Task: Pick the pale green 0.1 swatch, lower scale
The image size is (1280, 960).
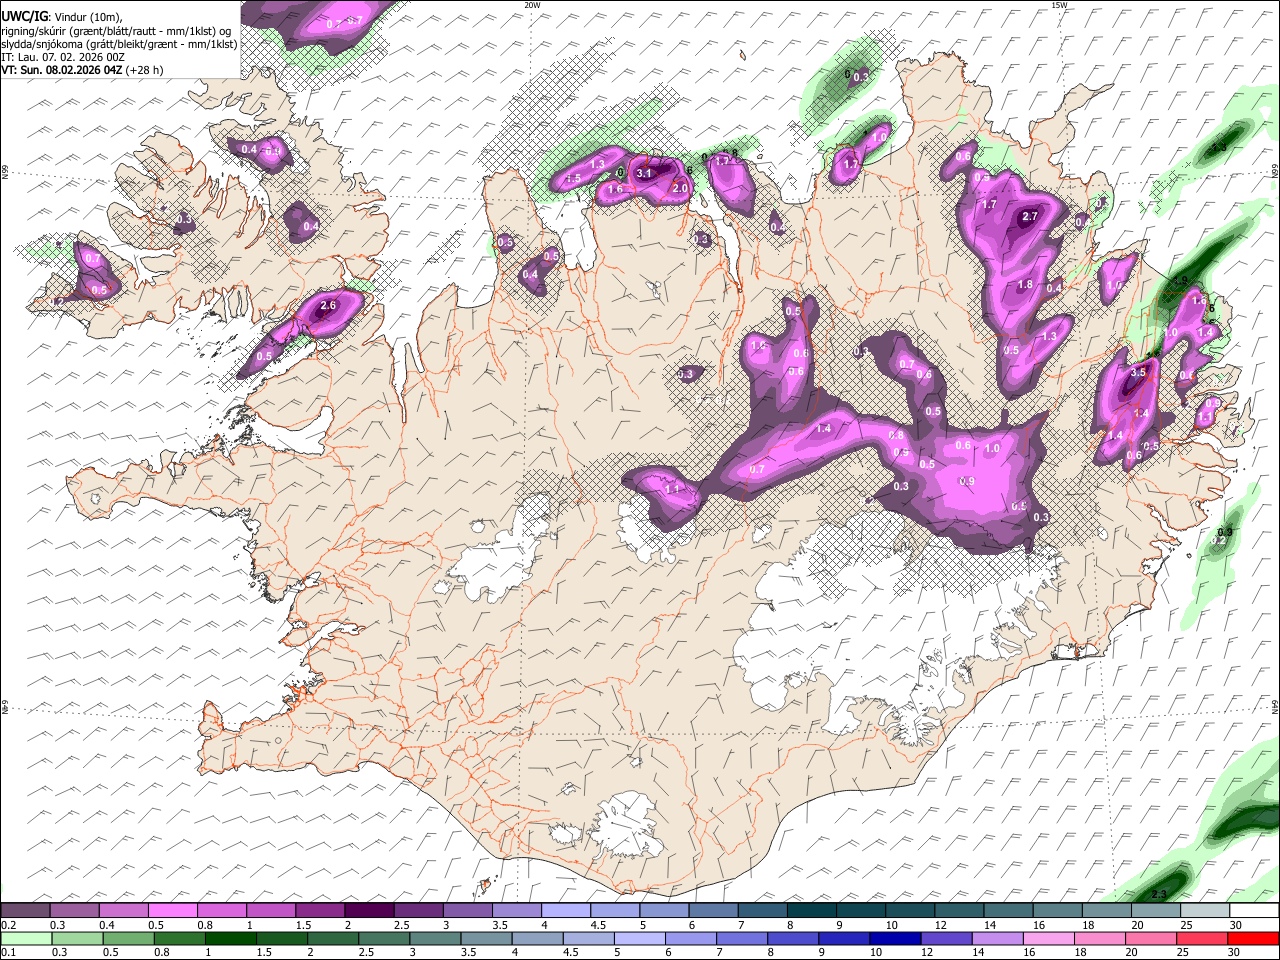Action: pyautogui.click(x=26, y=938)
